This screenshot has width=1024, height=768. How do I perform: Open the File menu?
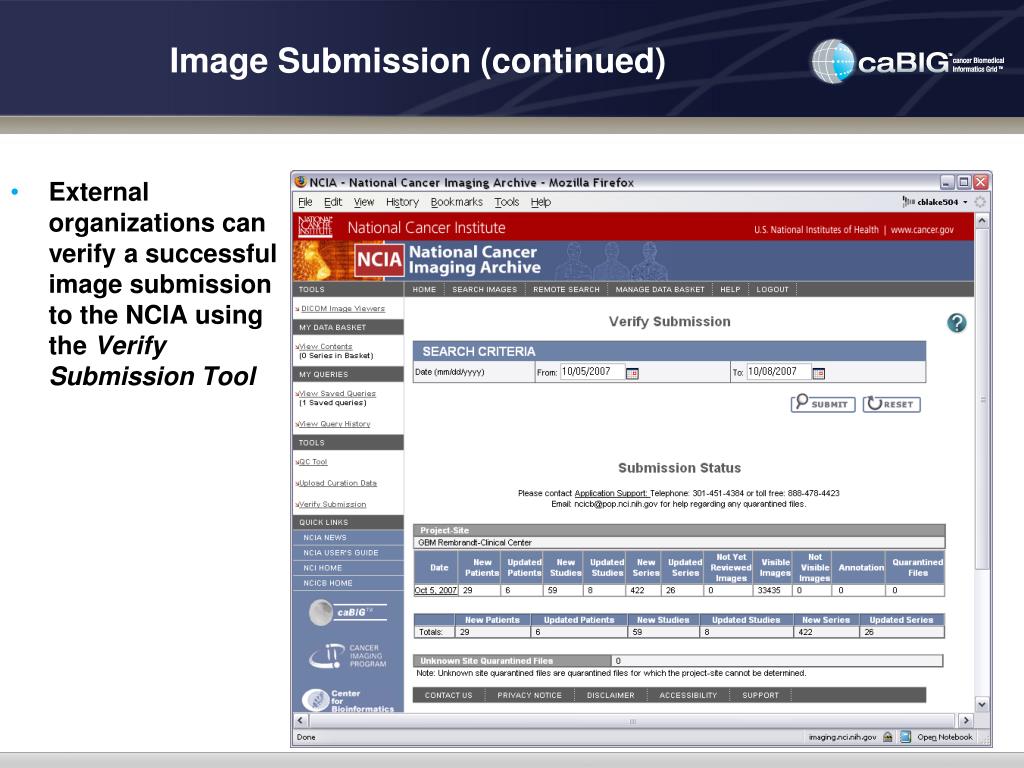(x=305, y=202)
